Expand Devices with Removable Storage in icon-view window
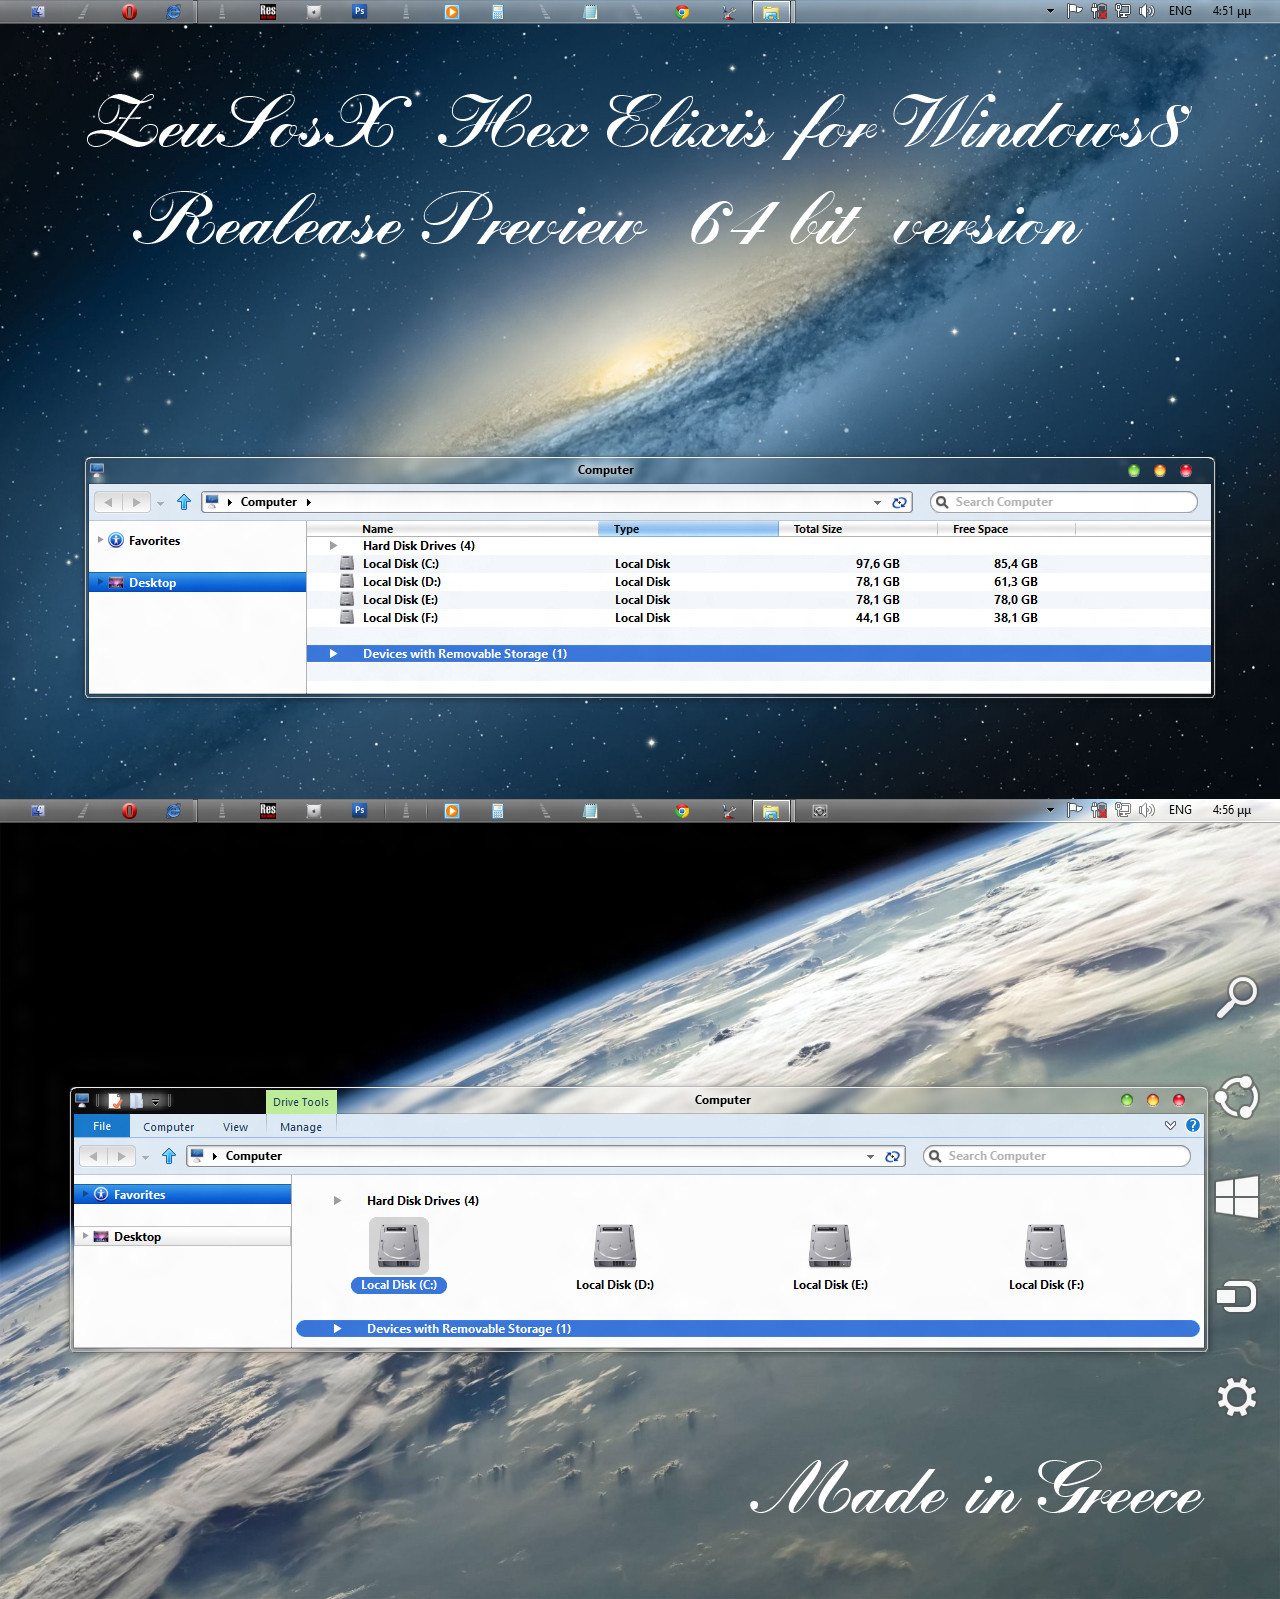The height and width of the screenshot is (1599, 1280). click(x=337, y=1329)
